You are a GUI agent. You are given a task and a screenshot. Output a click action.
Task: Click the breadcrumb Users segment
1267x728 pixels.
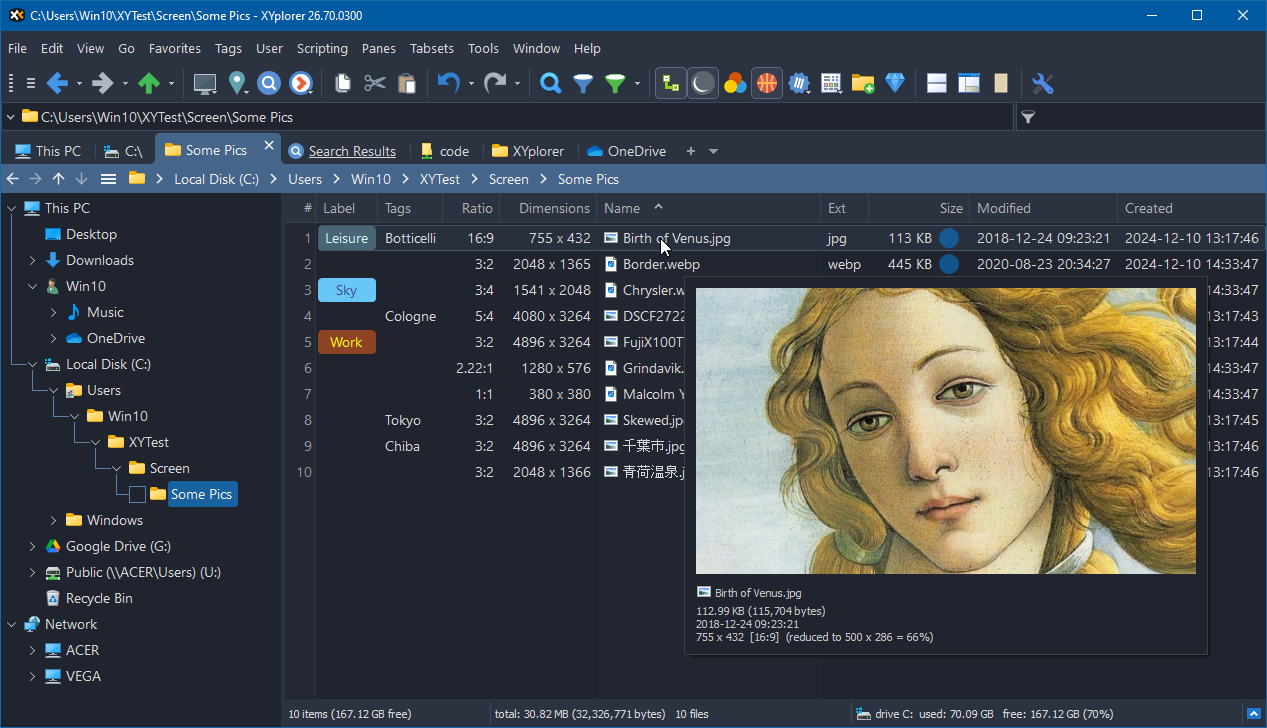pyautogui.click(x=304, y=178)
